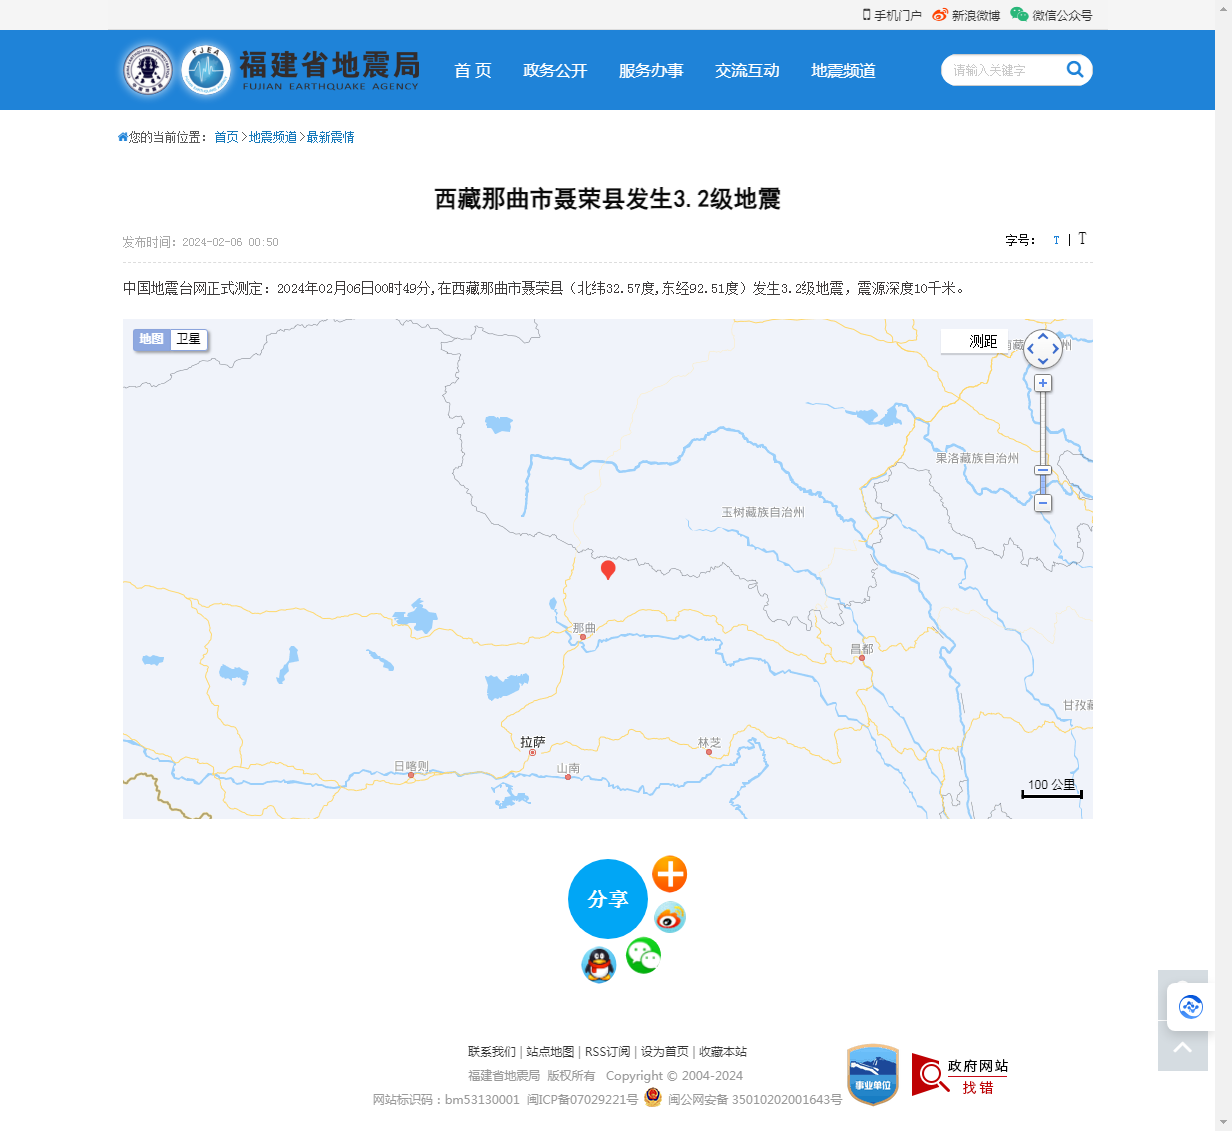
Task: Click the search magnifier icon
Action: tap(1075, 69)
